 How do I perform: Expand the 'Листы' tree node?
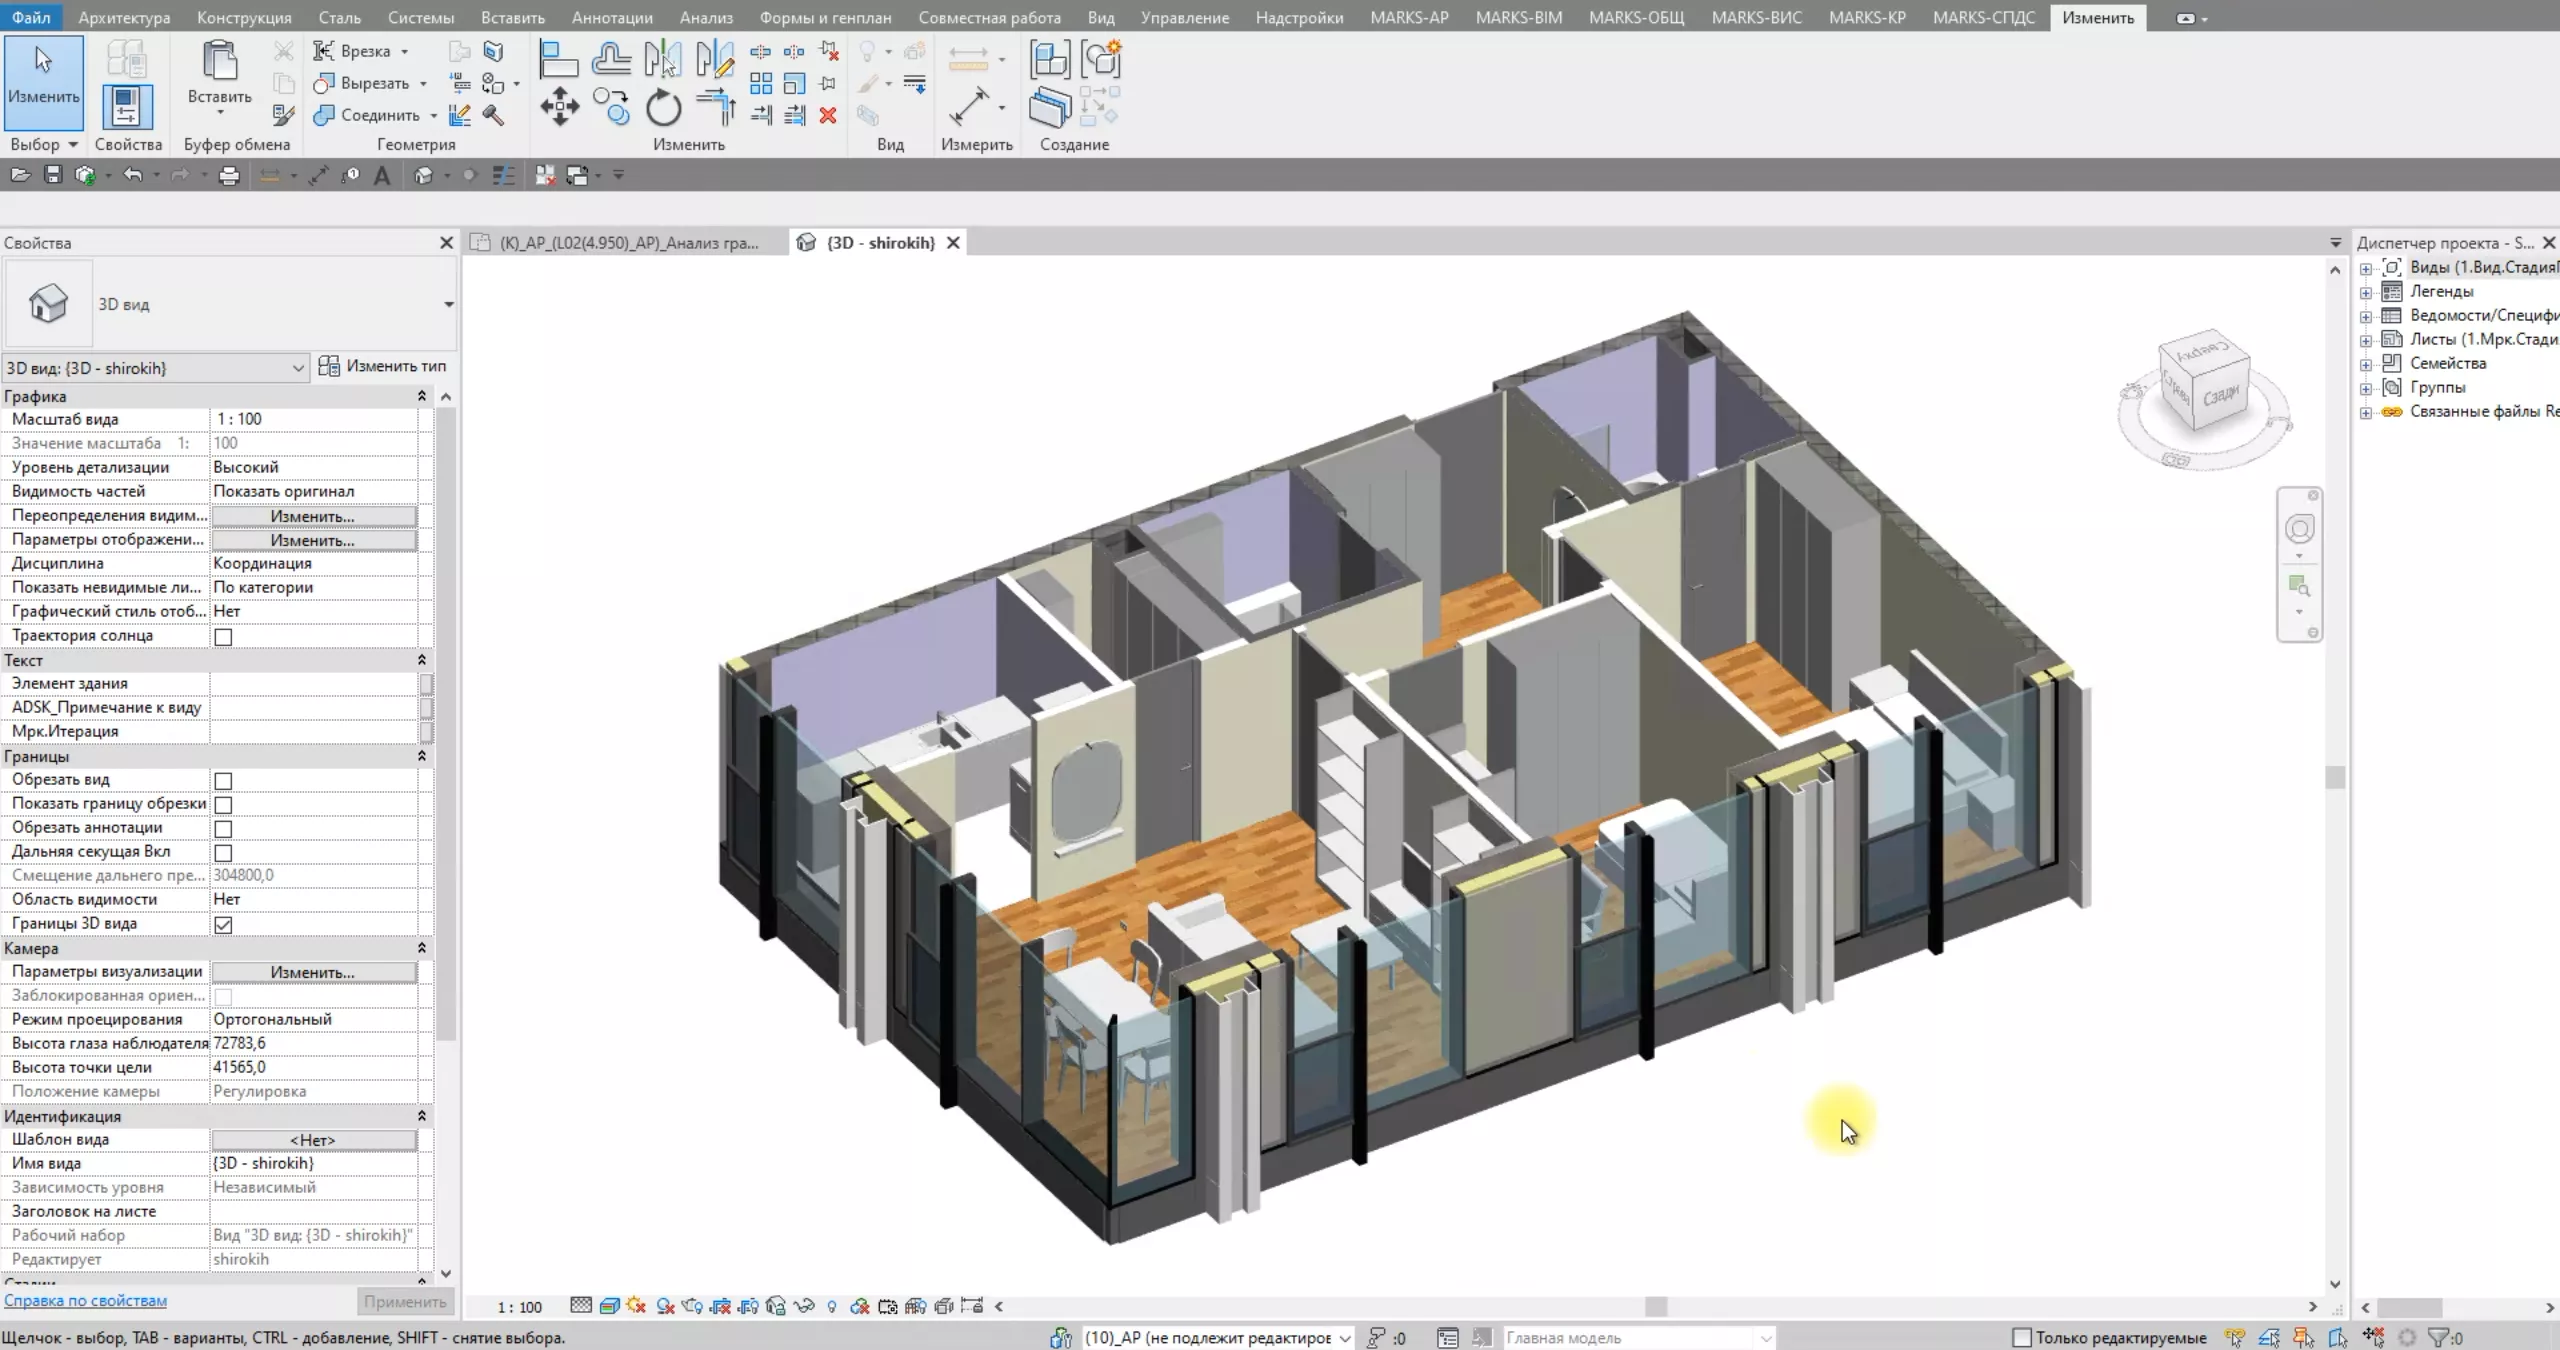tap(2366, 341)
